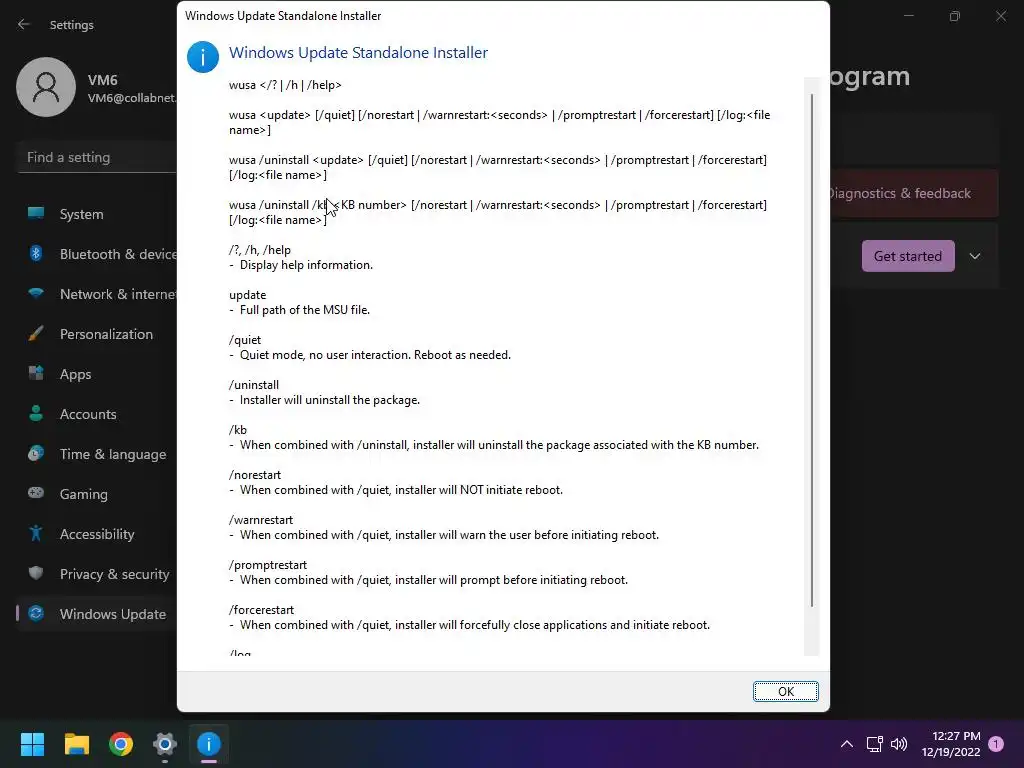Open the Windows Start menu
The height and width of the screenshot is (768, 1024).
coord(32,744)
